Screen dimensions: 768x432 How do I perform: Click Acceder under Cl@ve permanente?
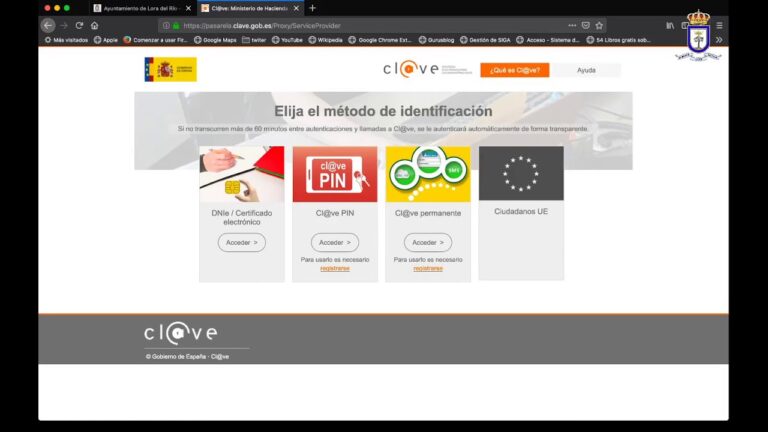[428, 242]
